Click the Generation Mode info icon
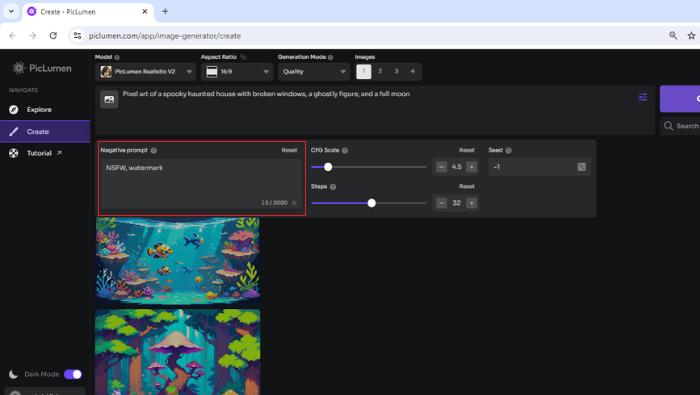 point(330,57)
